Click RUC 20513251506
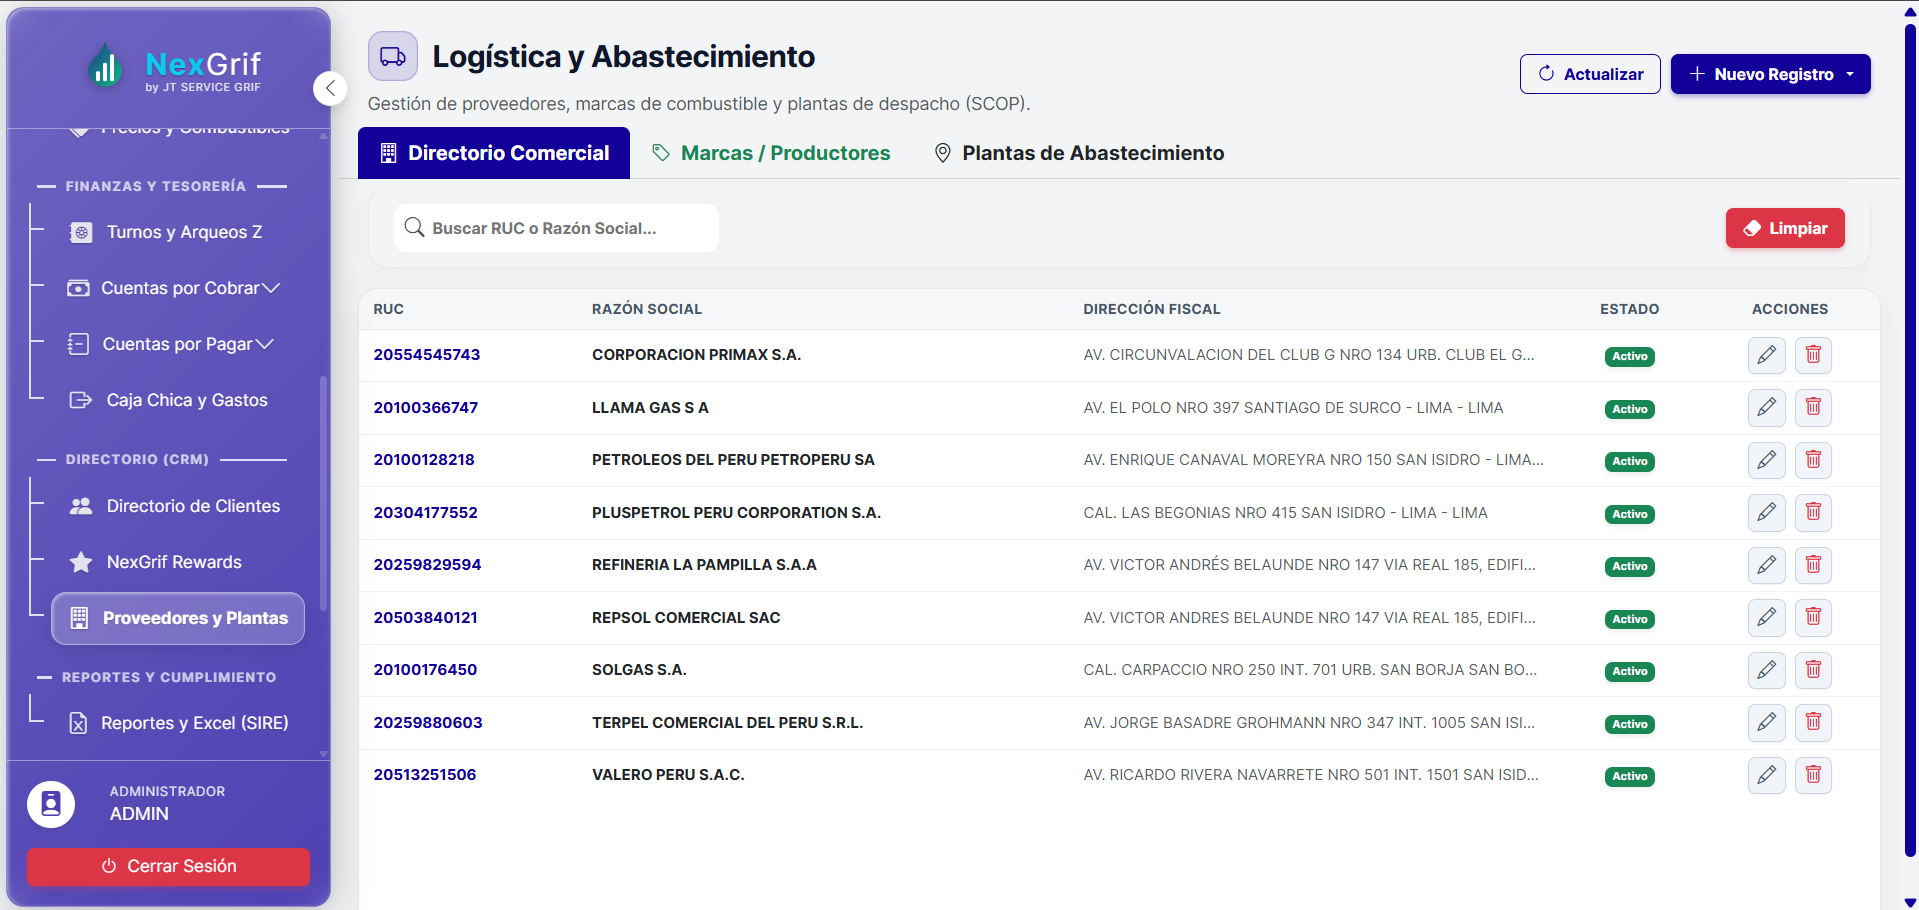The width and height of the screenshot is (1919, 910). point(425,775)
